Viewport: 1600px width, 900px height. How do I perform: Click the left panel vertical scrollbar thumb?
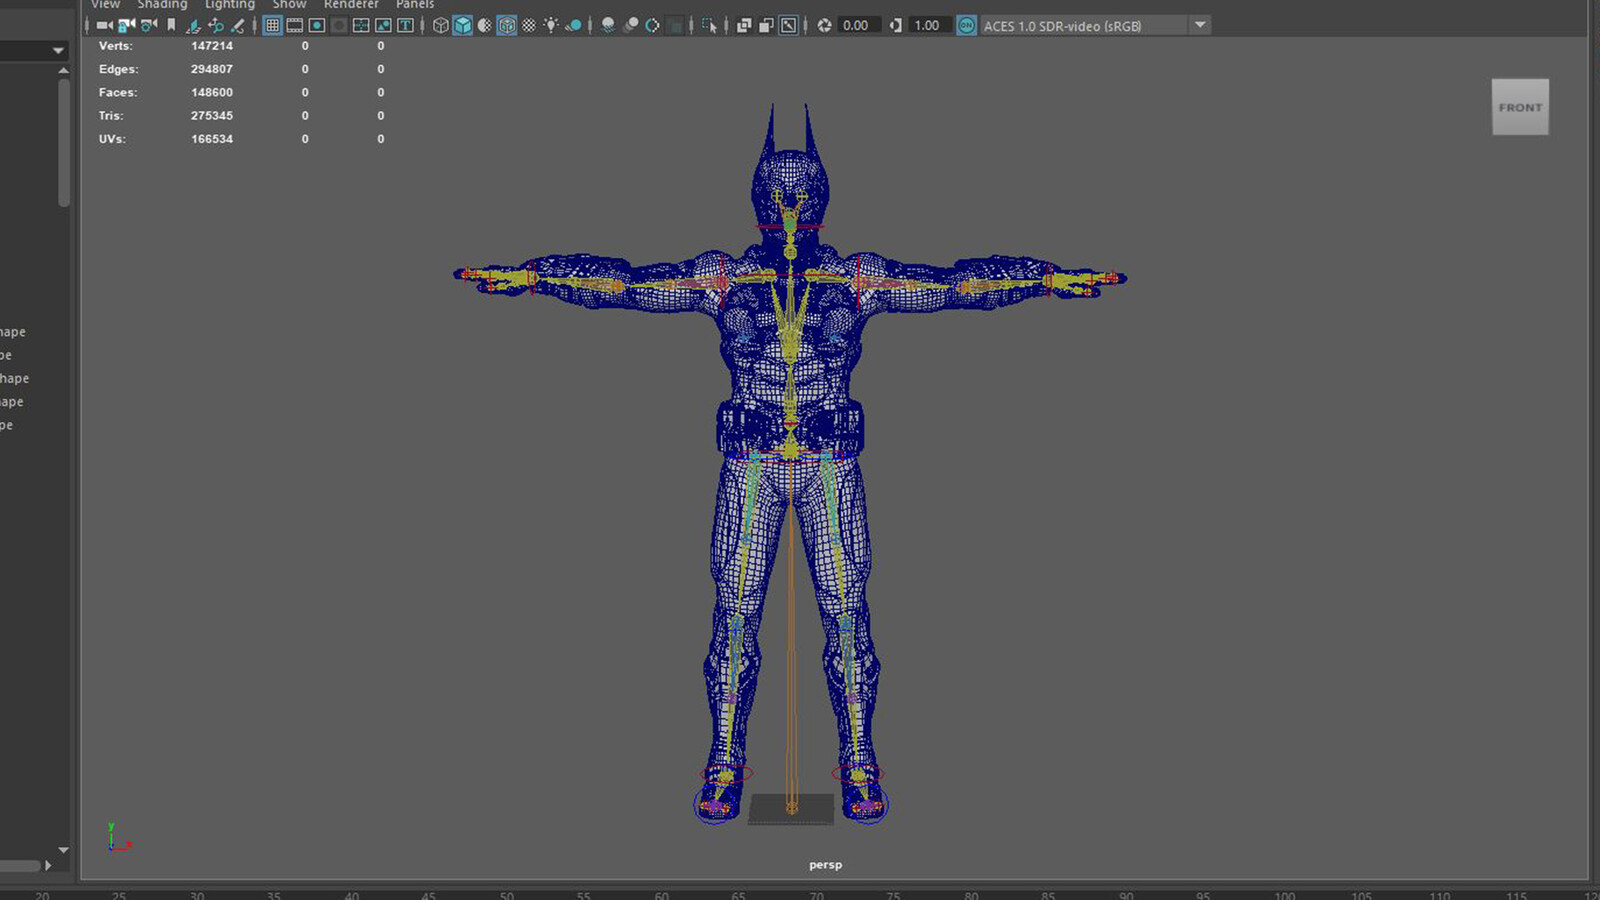click(64, 143)
